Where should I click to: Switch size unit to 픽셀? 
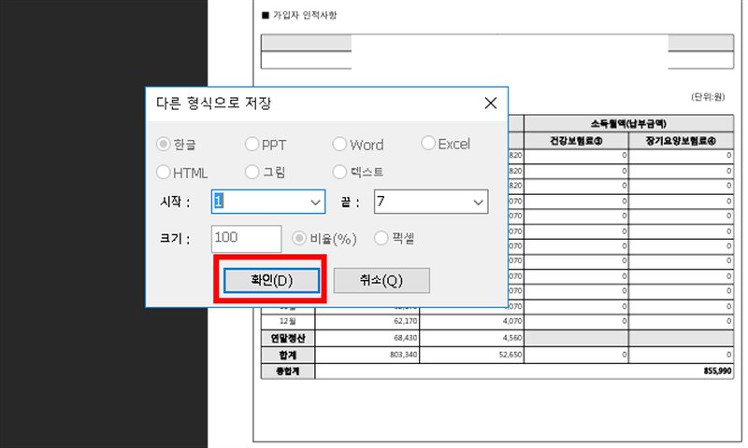point(381,238)
